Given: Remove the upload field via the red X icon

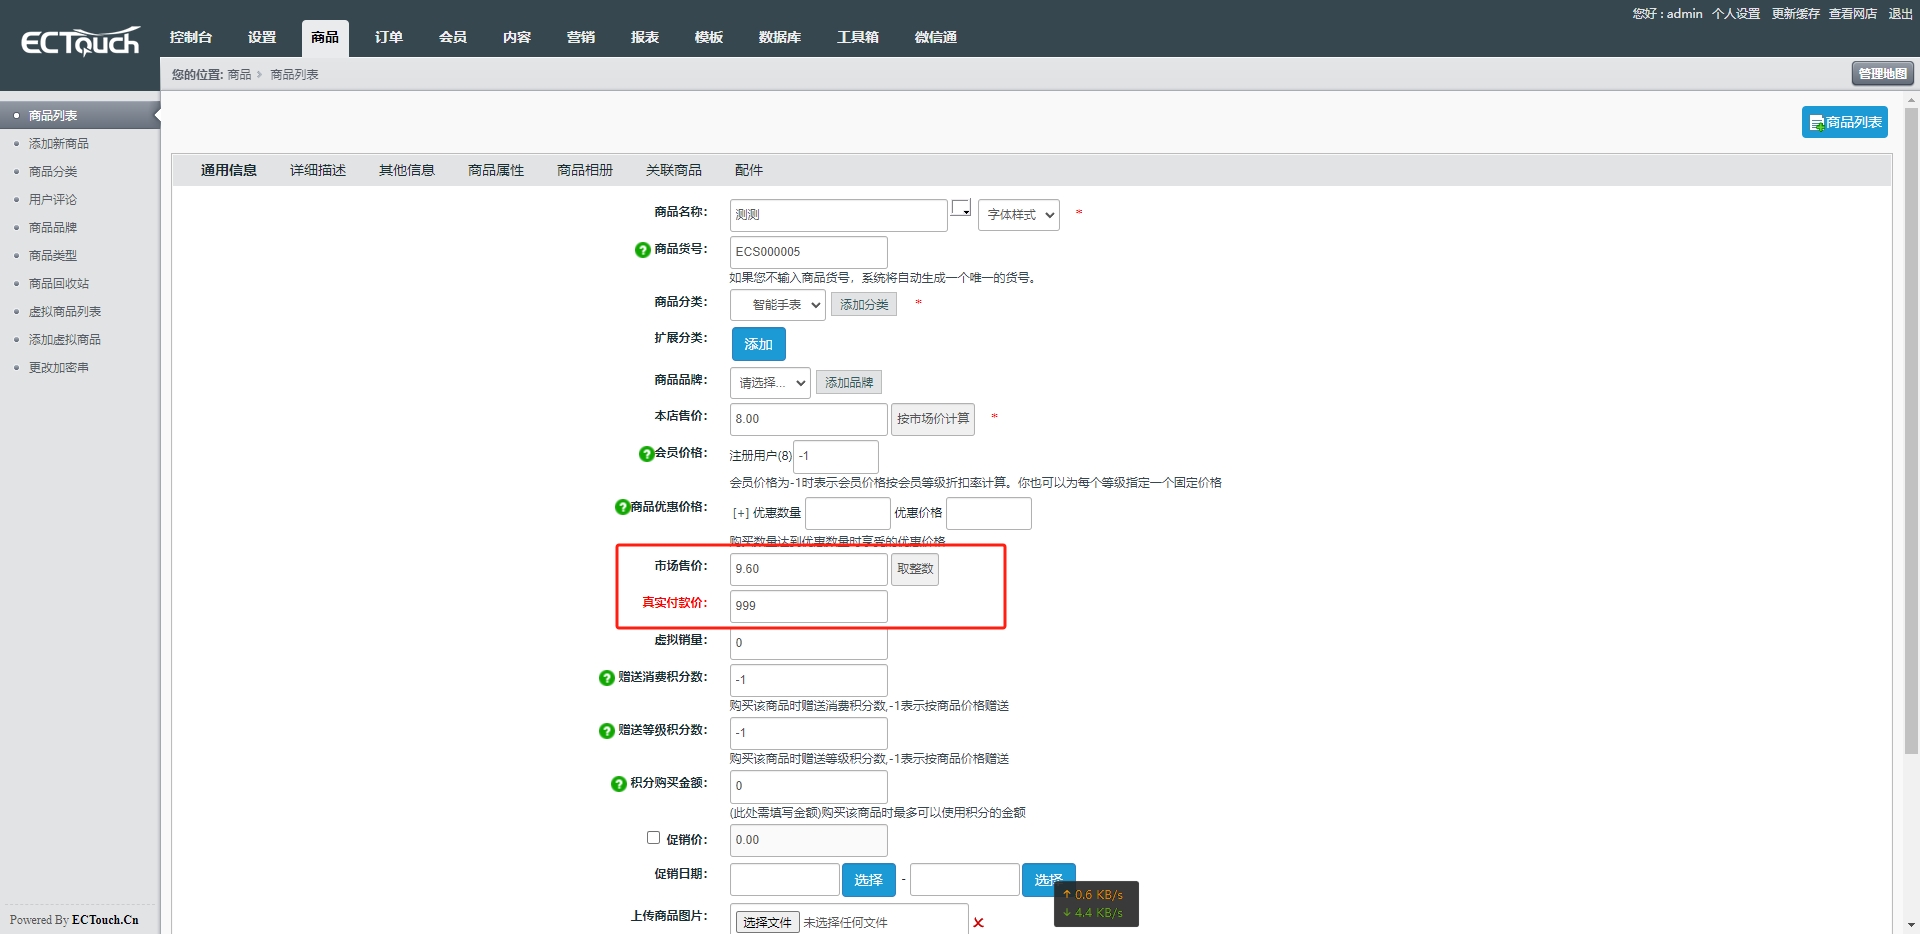Looking at the screenshot, I should coord(978,924).
